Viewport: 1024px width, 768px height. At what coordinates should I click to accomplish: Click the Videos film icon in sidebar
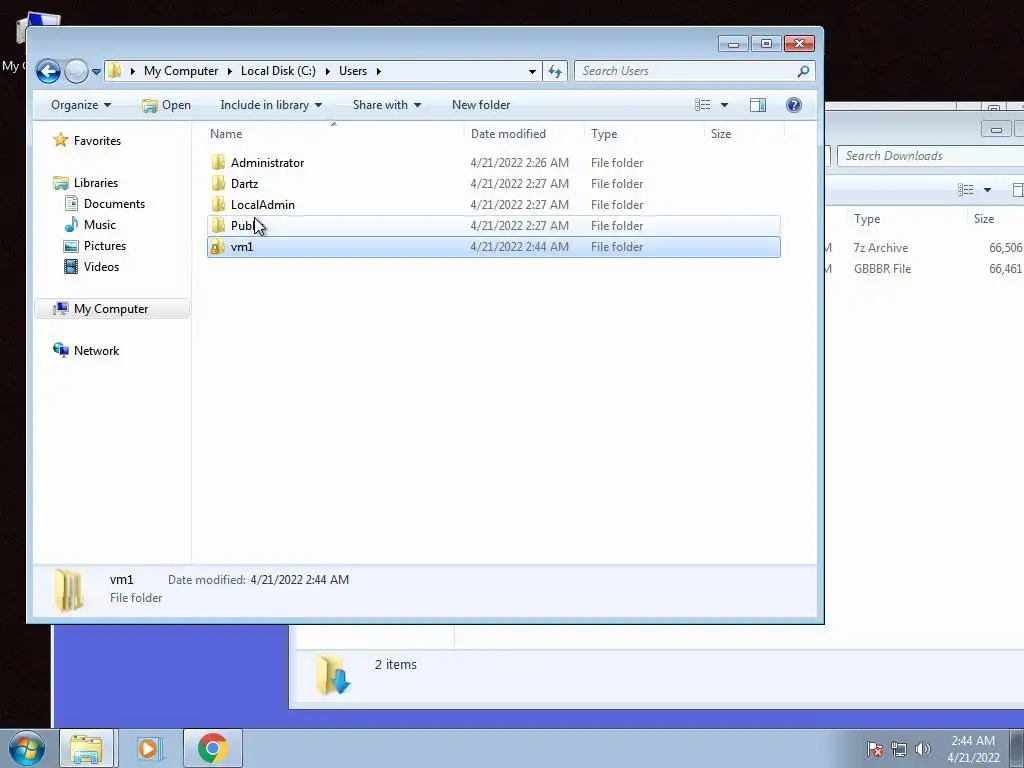[x=71, y=266]
